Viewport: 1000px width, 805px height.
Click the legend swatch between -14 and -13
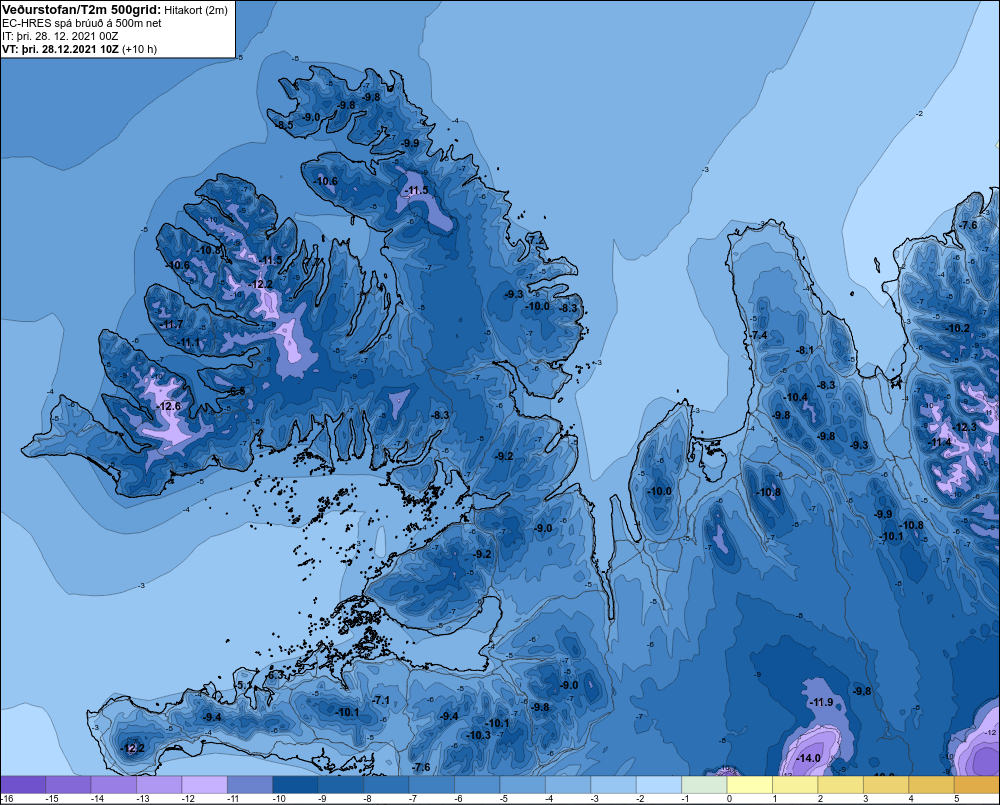pyautogui.click(x=114, y=784)
